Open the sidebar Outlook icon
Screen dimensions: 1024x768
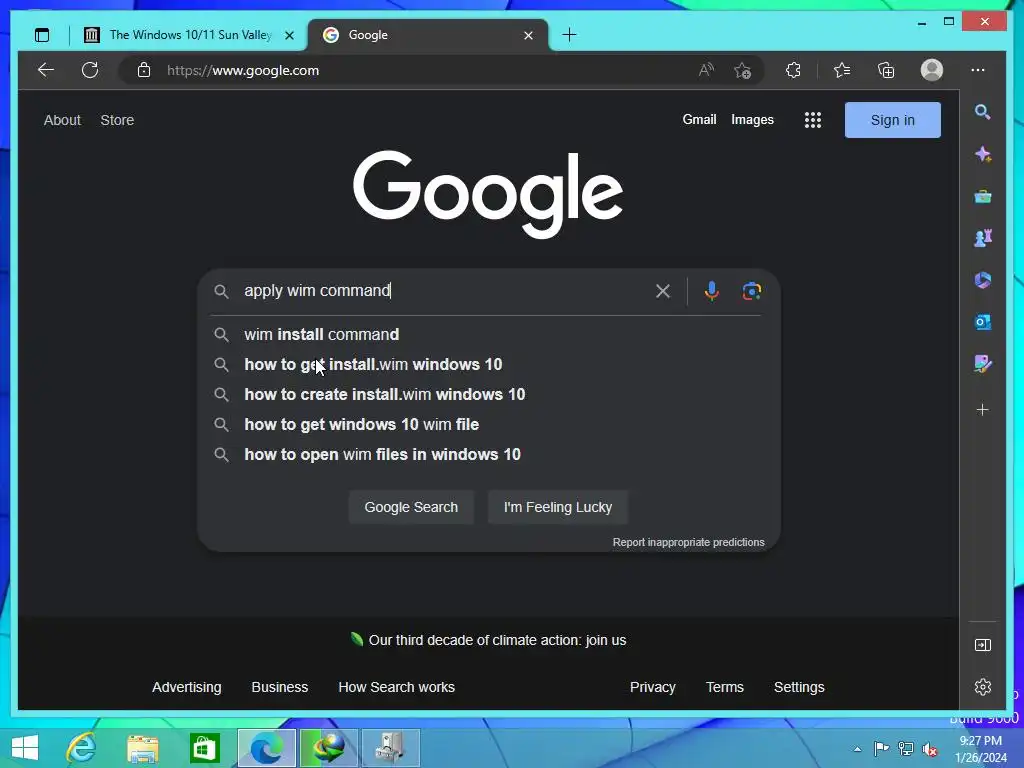(983, 322)
